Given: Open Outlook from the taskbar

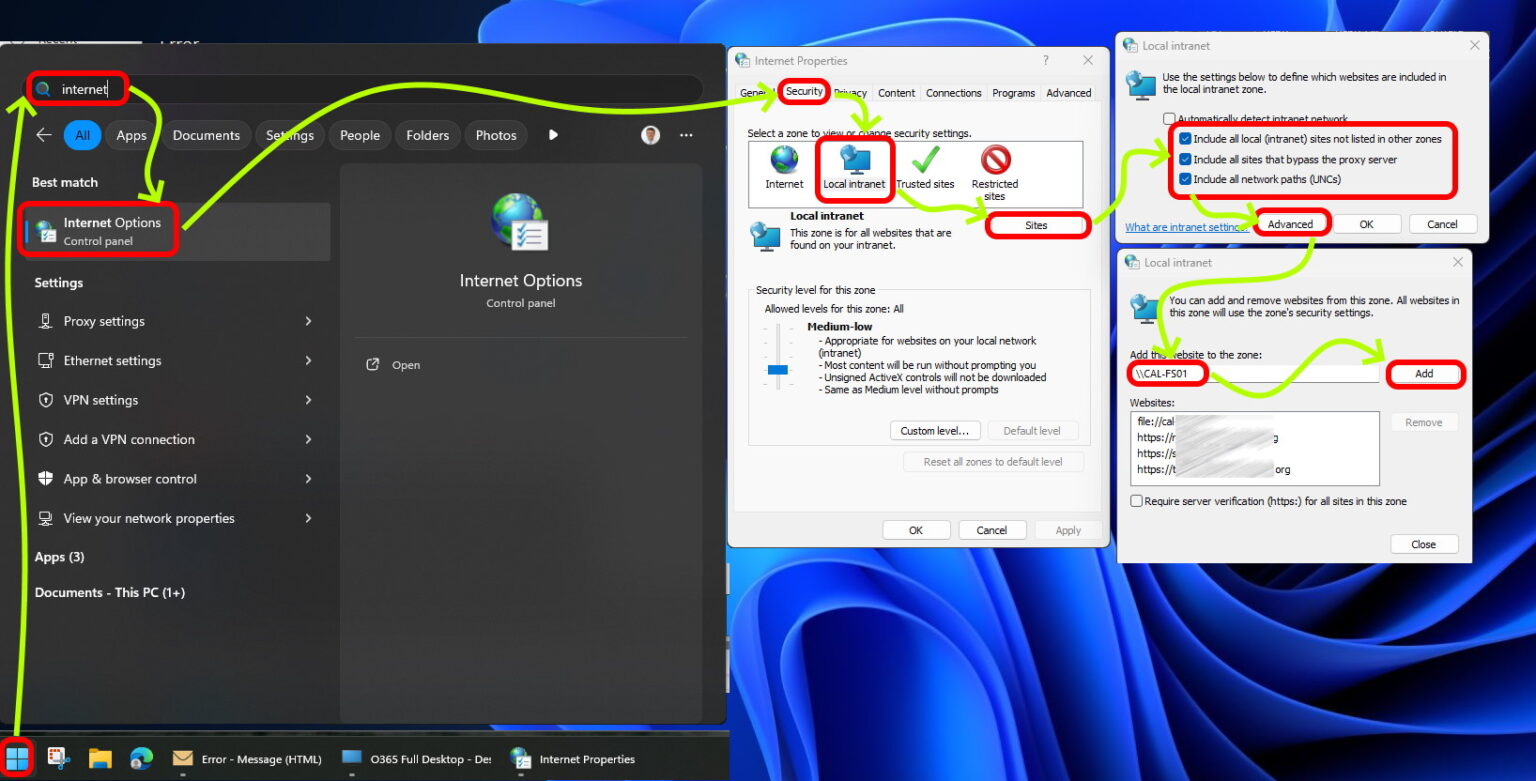Looking at the screenshot, I should point(184,758).
